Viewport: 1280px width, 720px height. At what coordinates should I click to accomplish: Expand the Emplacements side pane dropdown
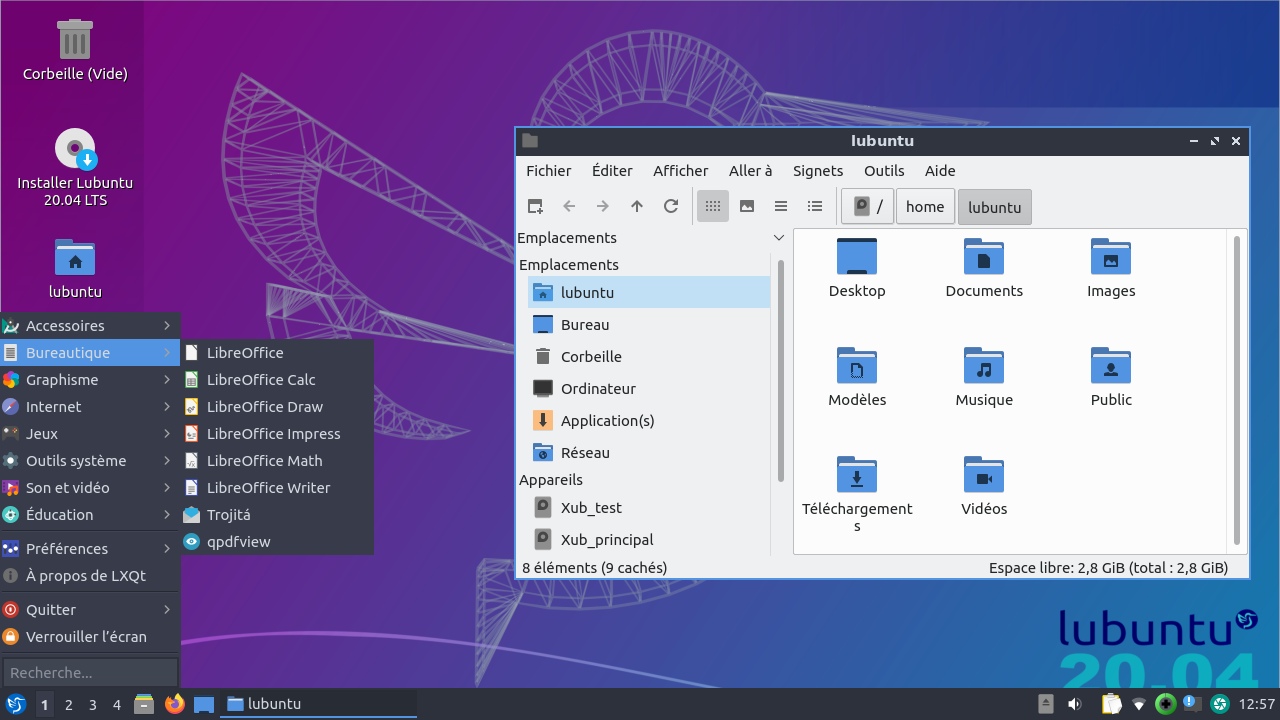click(779, 238)
